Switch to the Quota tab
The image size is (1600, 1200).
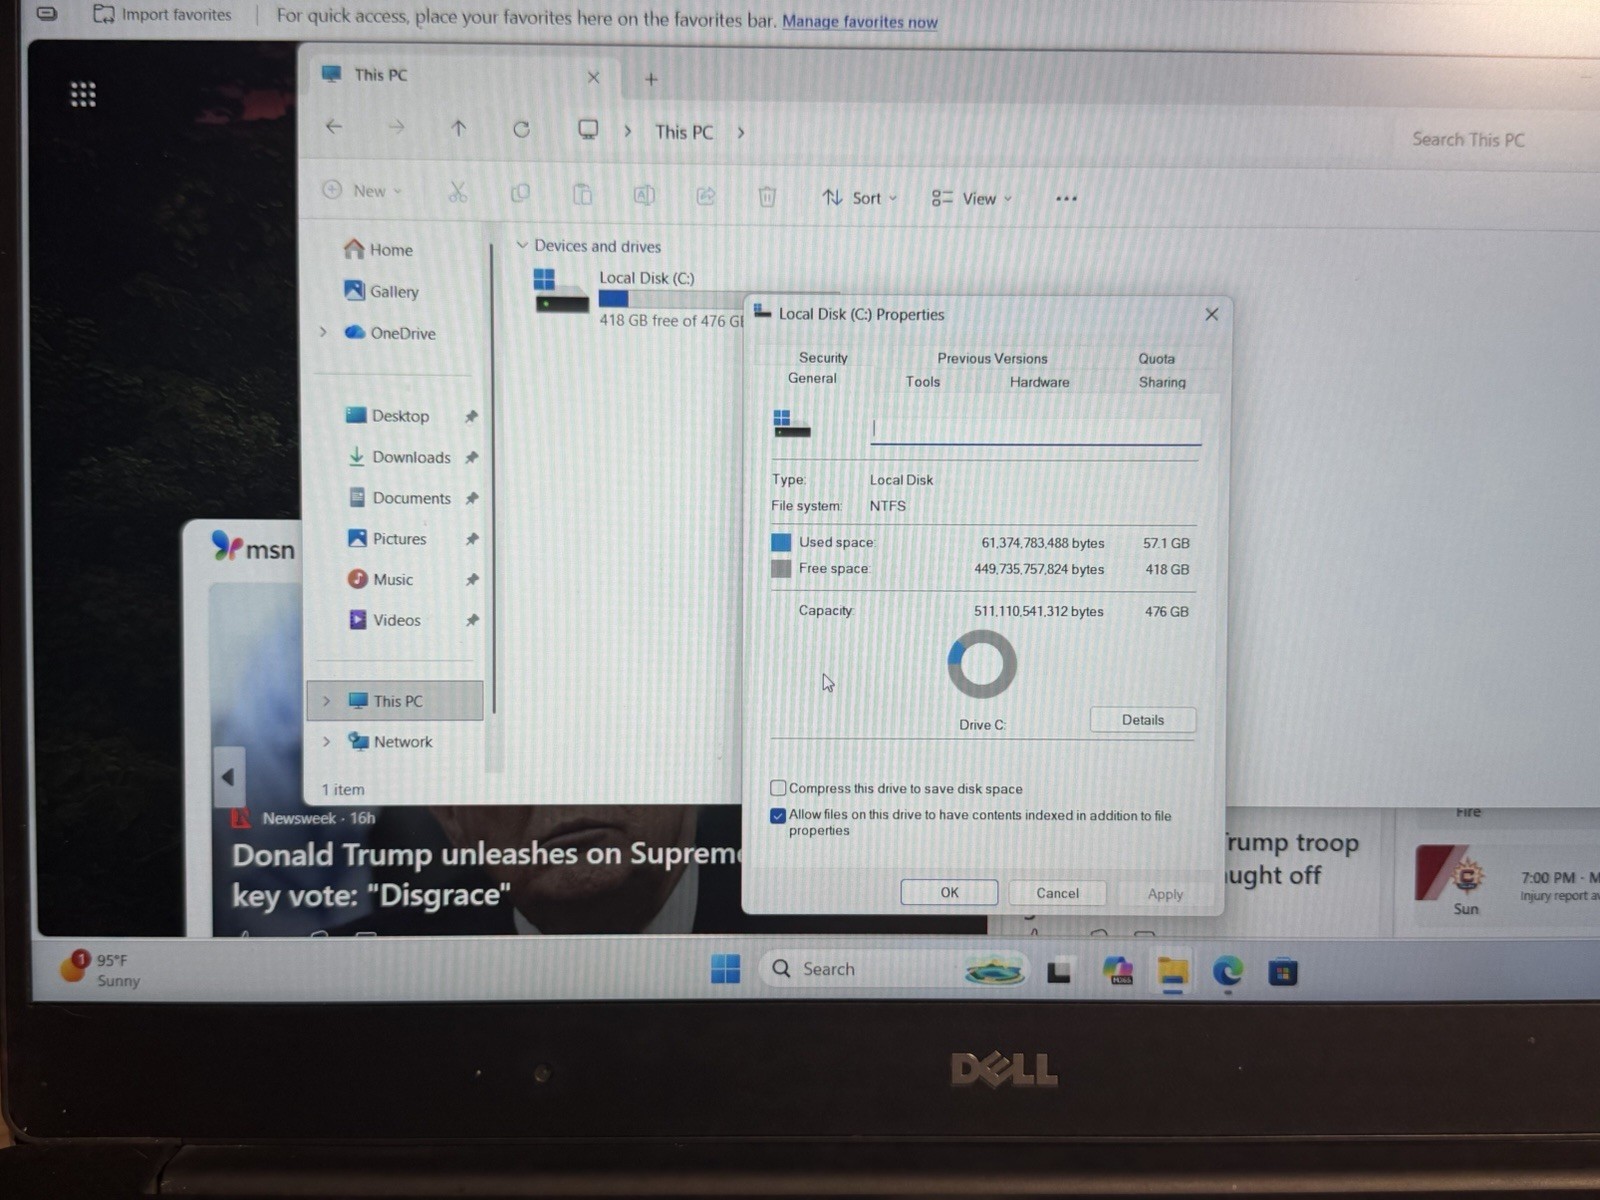tap(1156, 358)
